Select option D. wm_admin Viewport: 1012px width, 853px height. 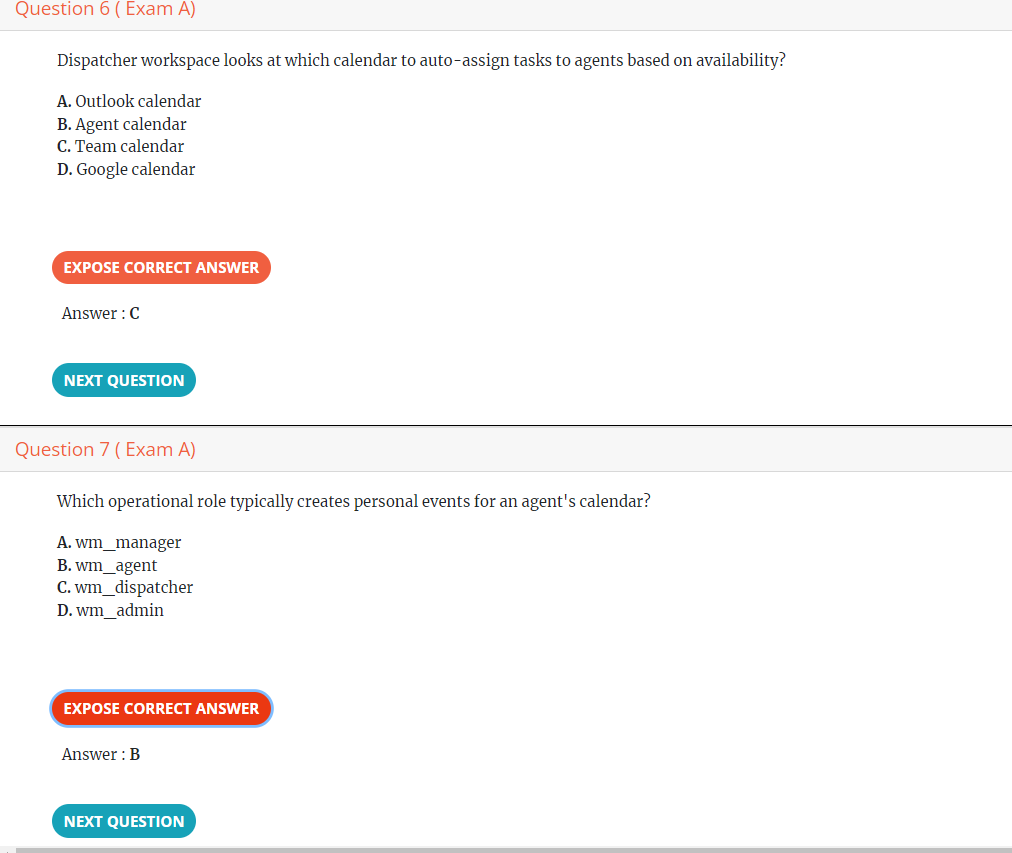(x=110, y=610)
